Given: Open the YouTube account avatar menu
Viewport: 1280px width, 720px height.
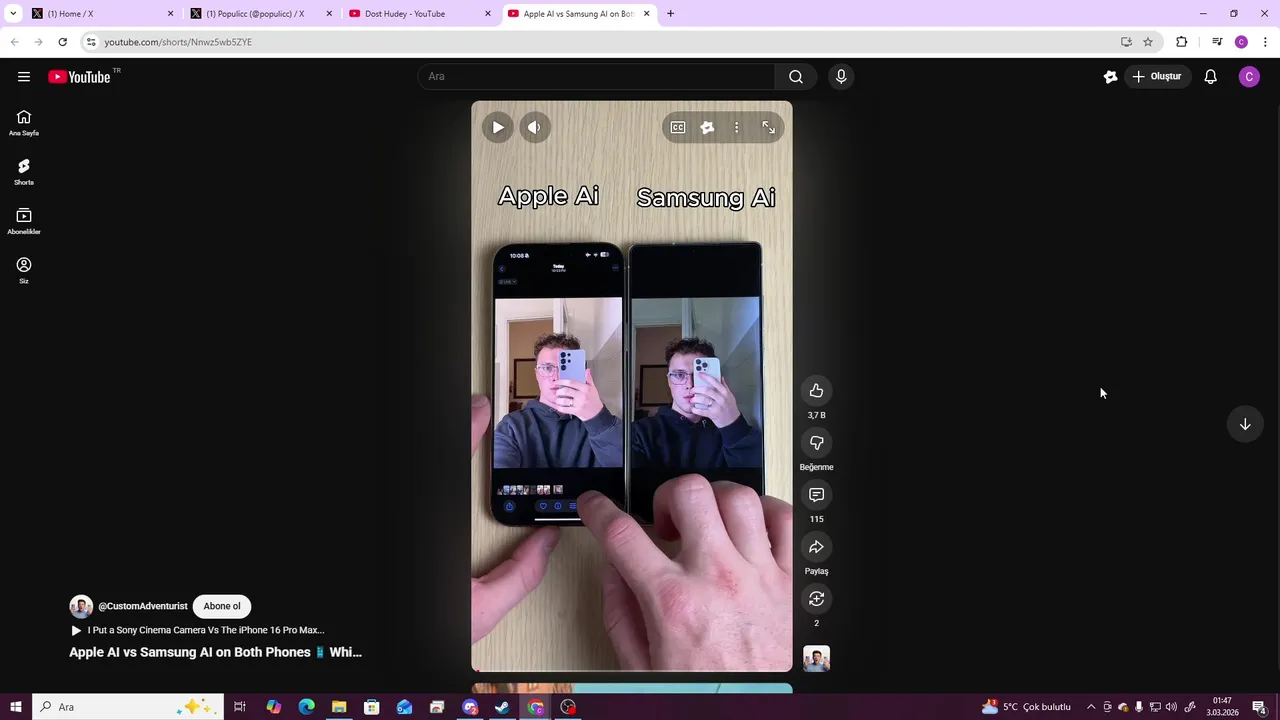Looking at the screenshot, I should 1249,77.
